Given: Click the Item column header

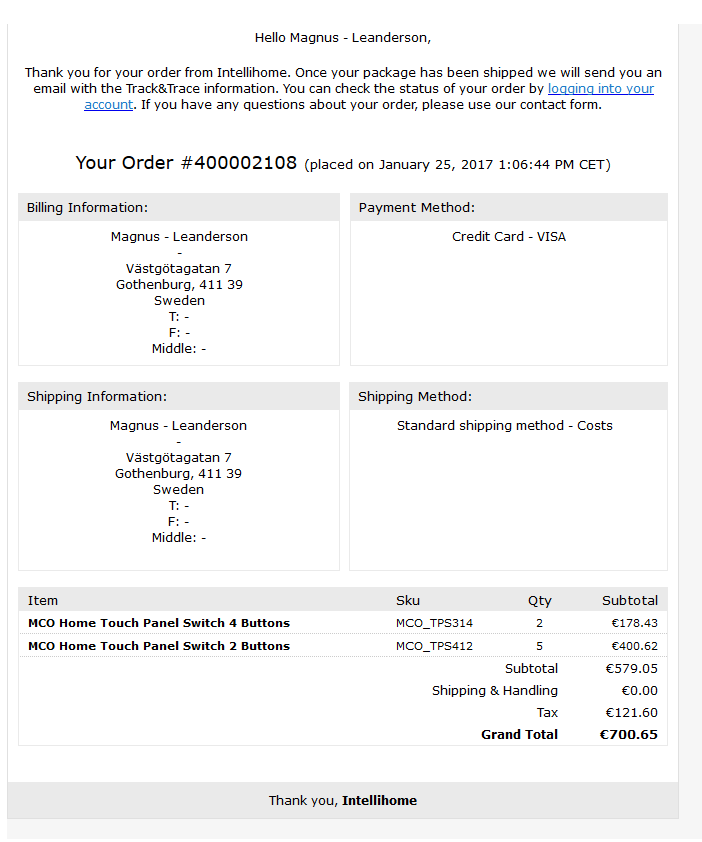Looking at the screenshot, I should pyautogui.click(x=43, y=600).
